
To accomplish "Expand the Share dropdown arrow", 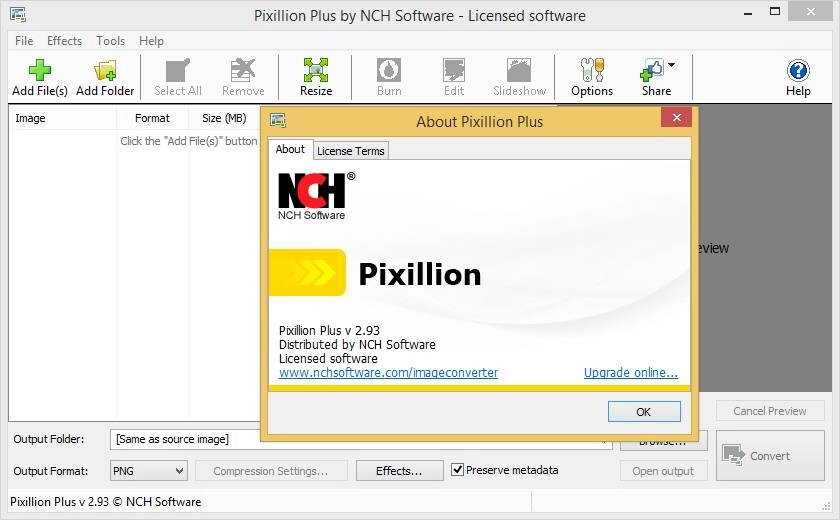I will point(671,65).
